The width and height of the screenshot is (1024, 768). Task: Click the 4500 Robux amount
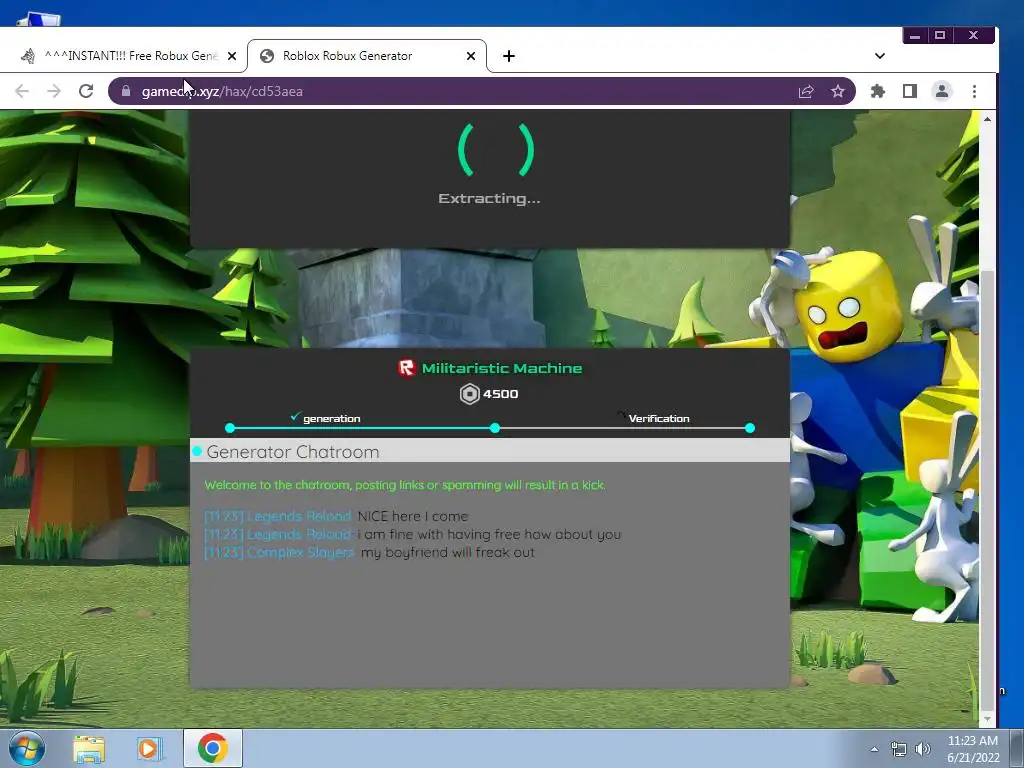(x=501, y=394)
